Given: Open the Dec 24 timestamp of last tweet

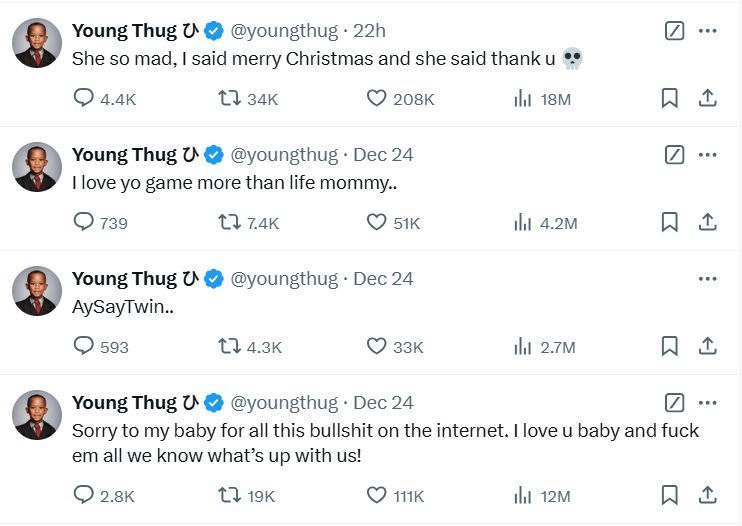Looking at the screenshot, I should tap(383, 403).
